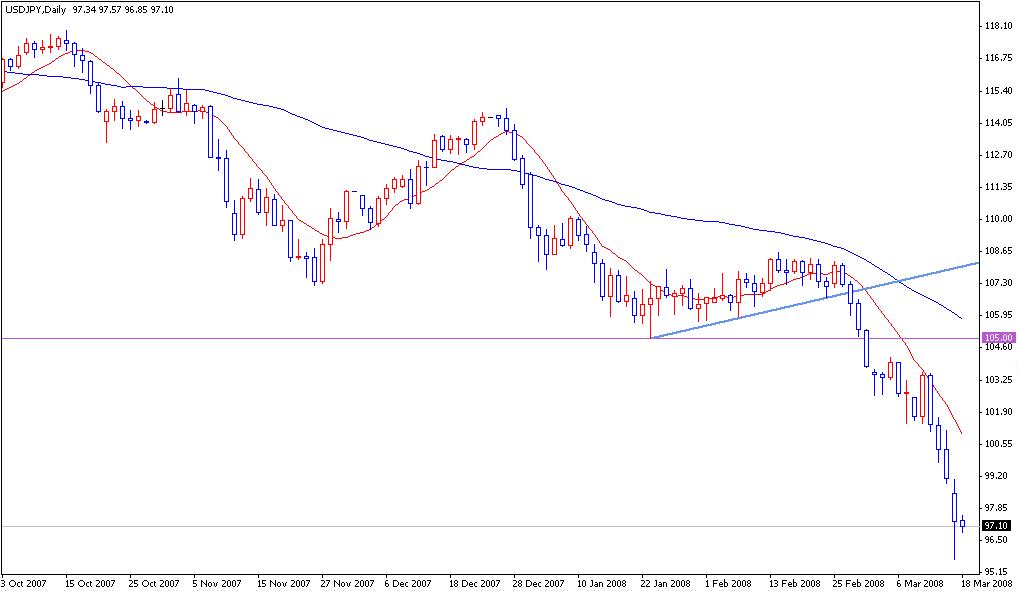Click the 6 Mar 2008 date label
Screen dimensions: 1018x591
click(x=921, y=583)
